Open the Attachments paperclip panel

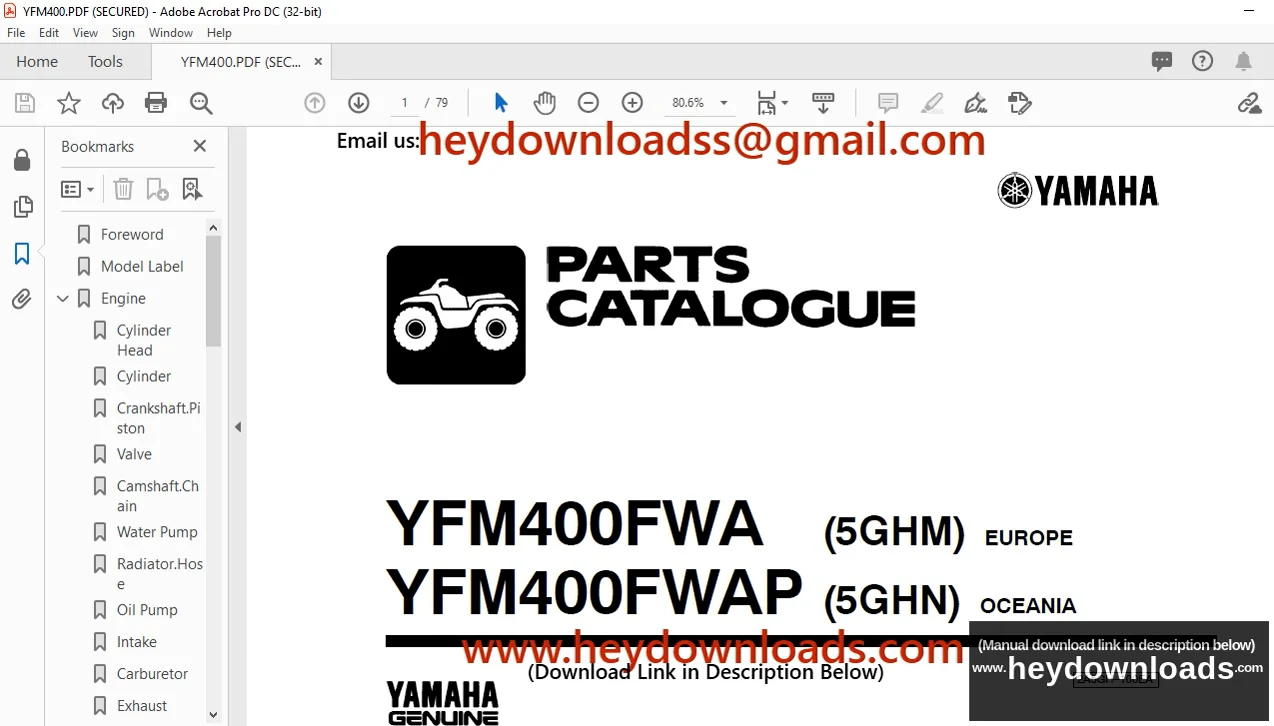click(x=21, y=299)
